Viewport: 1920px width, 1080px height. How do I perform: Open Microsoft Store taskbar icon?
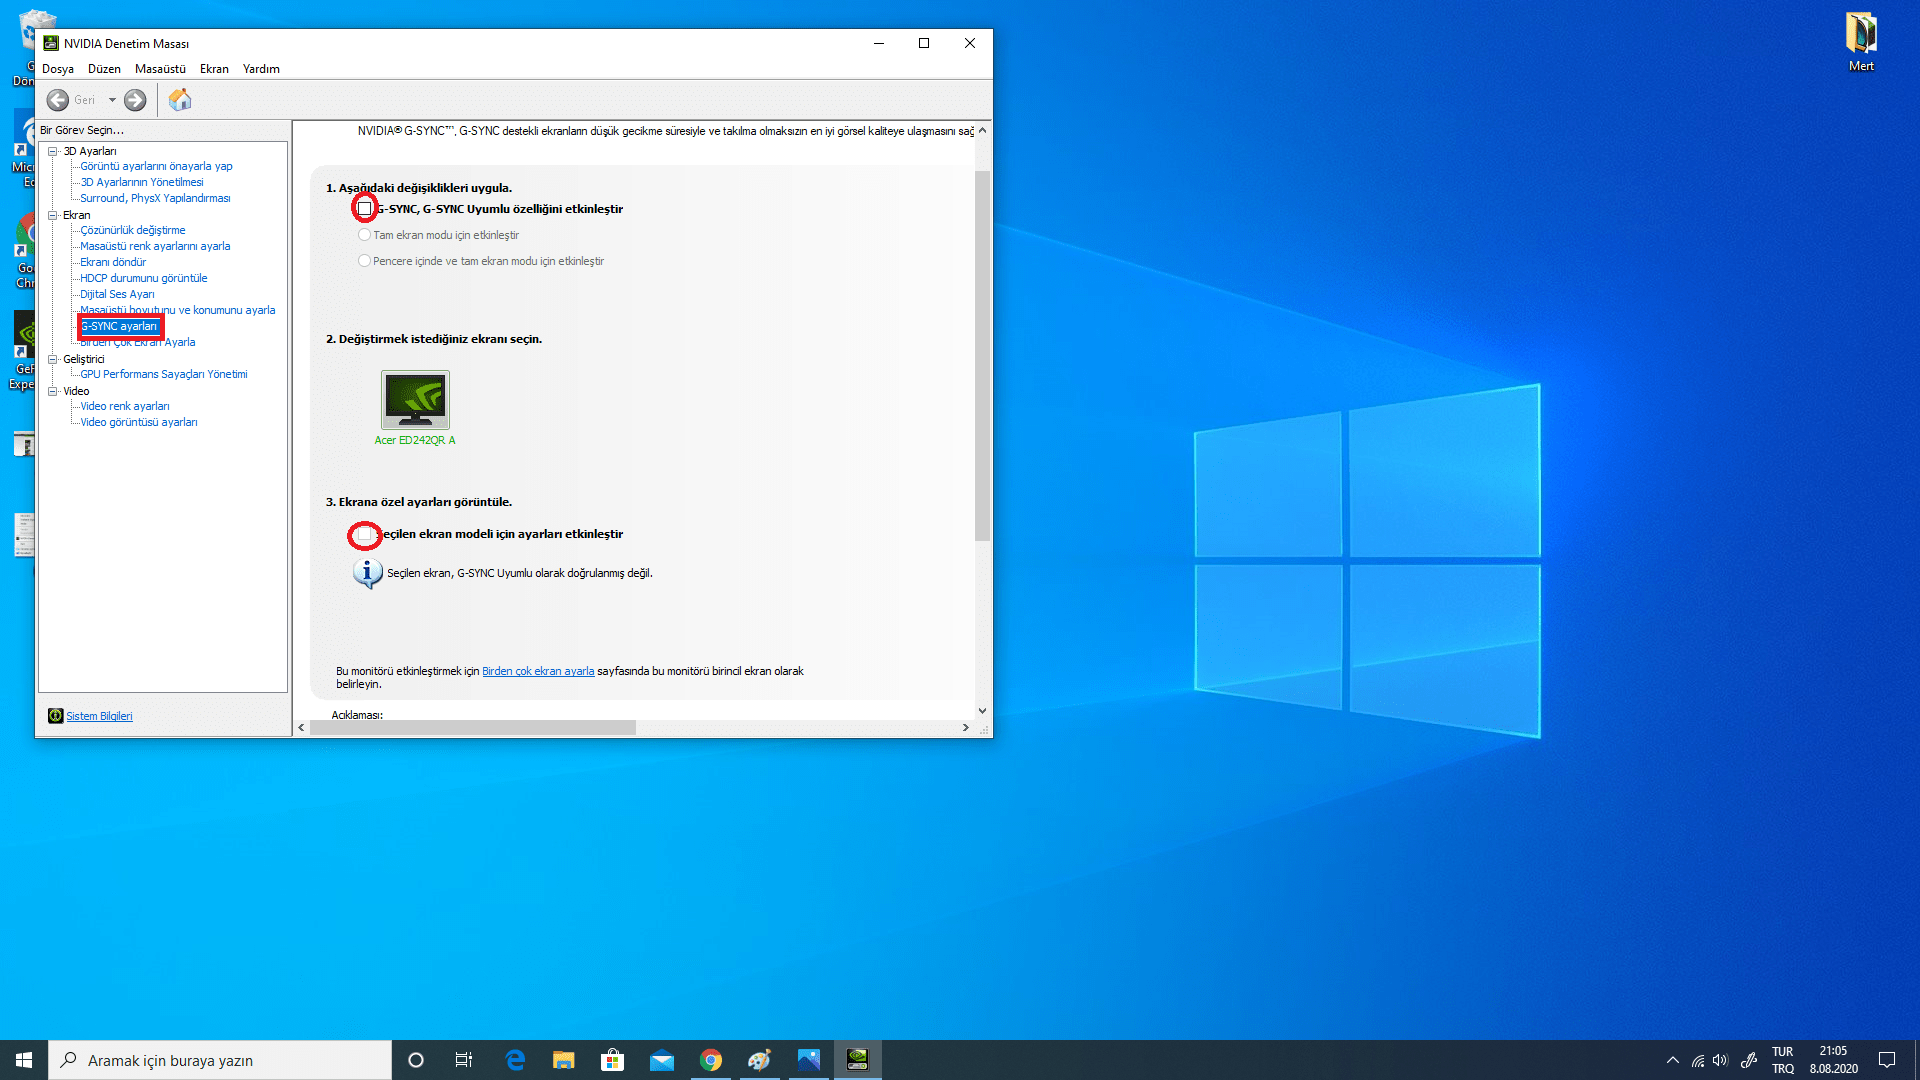coord(612,1060)
